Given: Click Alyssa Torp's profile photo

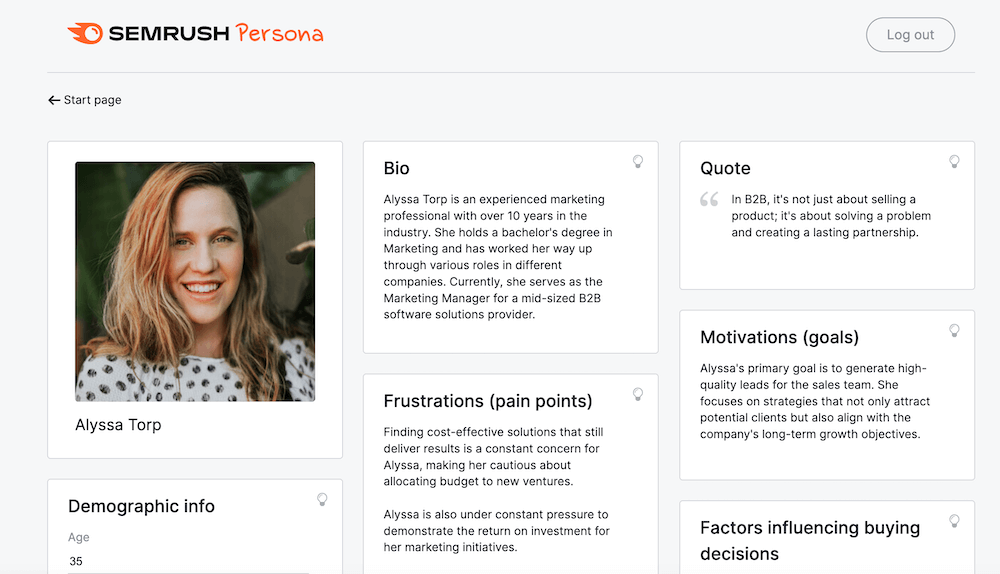Looking at the screenshot, I should coord(195,281).
